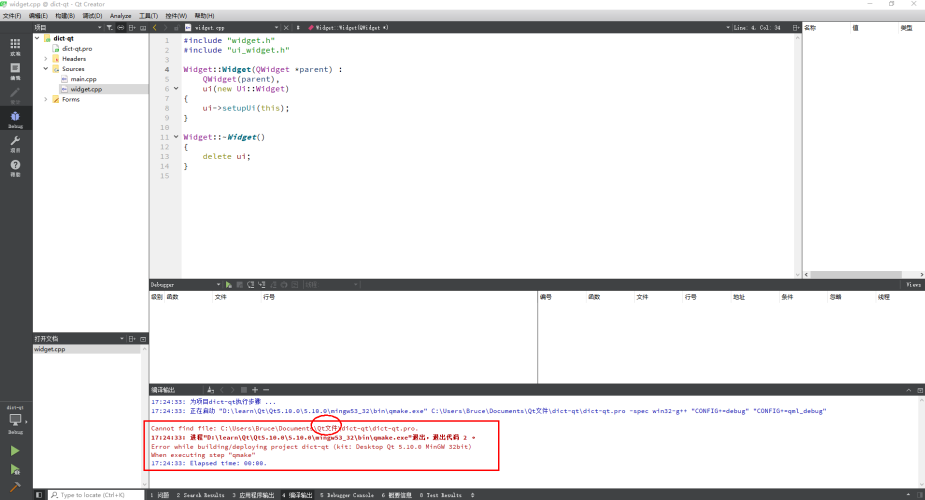Switch to Edit mode in sidebar
Screen dimensions: 925x500
[15, 70]
